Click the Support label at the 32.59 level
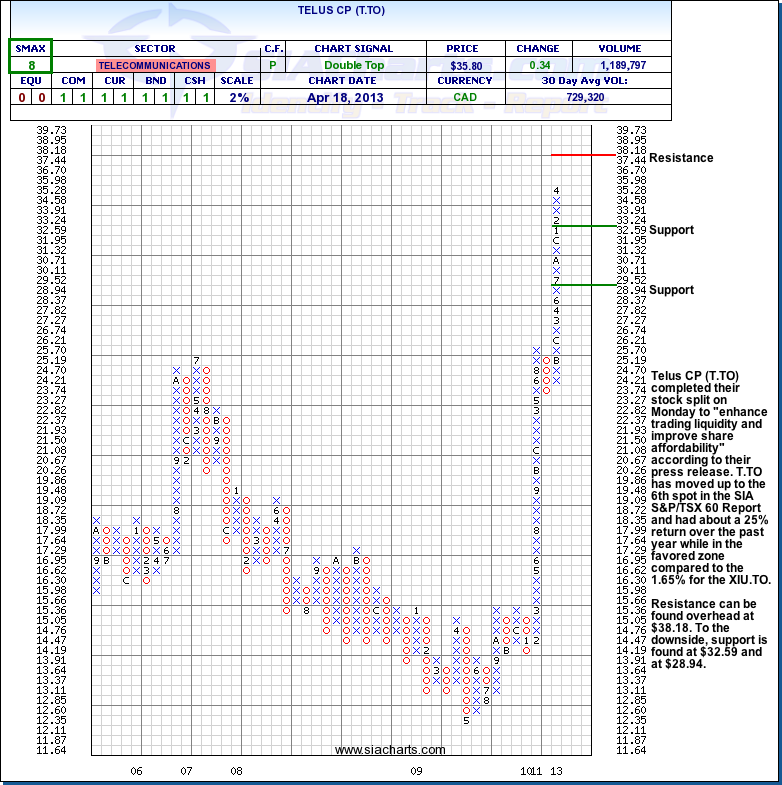This screenshot has width=782, height=785. click(x=671, y=230)
